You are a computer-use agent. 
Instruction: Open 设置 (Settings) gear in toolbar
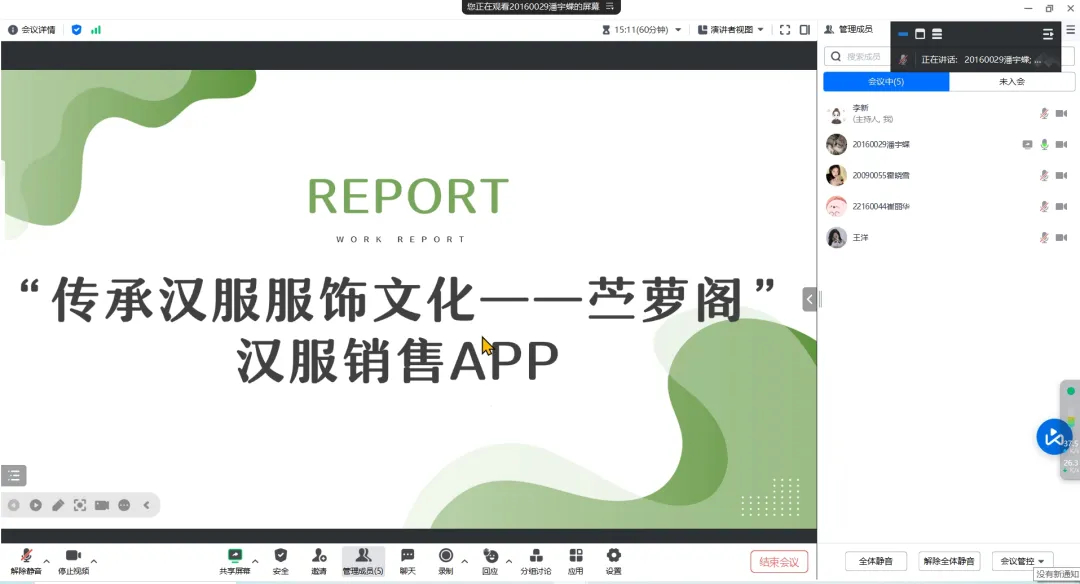point(613,557)
